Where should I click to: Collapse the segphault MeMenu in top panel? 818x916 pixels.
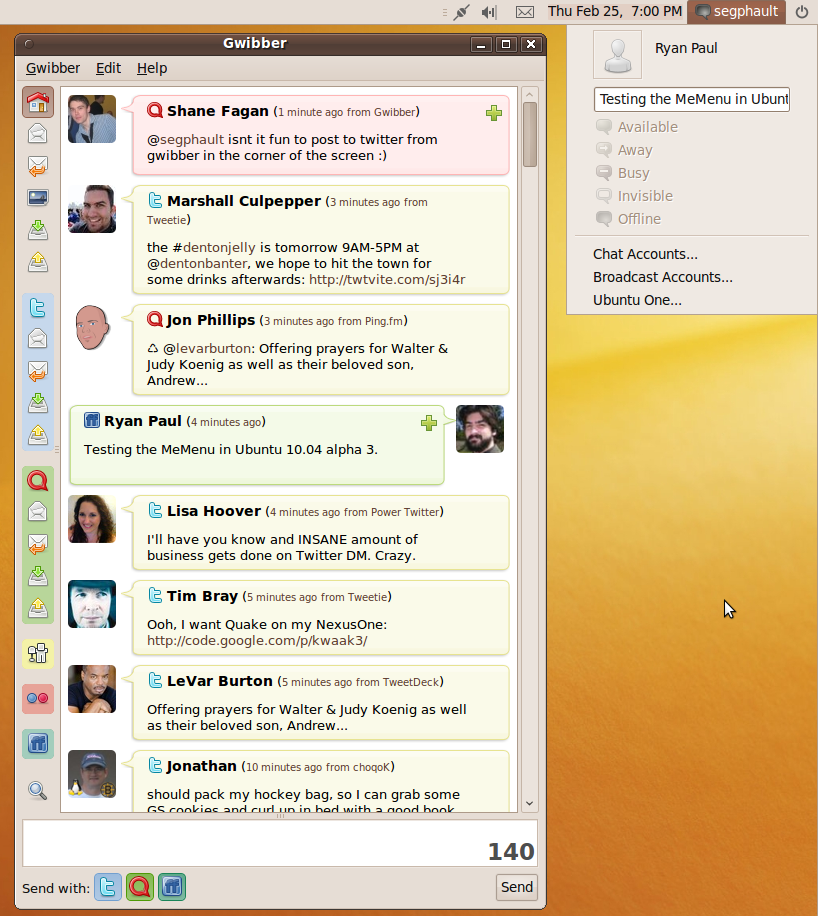pos(736,12)
